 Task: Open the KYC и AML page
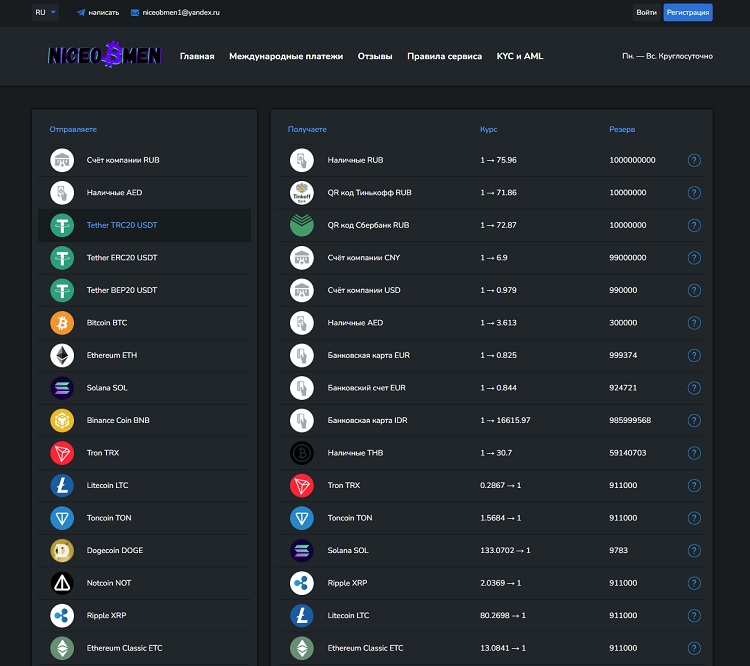(x=520, y=57)
